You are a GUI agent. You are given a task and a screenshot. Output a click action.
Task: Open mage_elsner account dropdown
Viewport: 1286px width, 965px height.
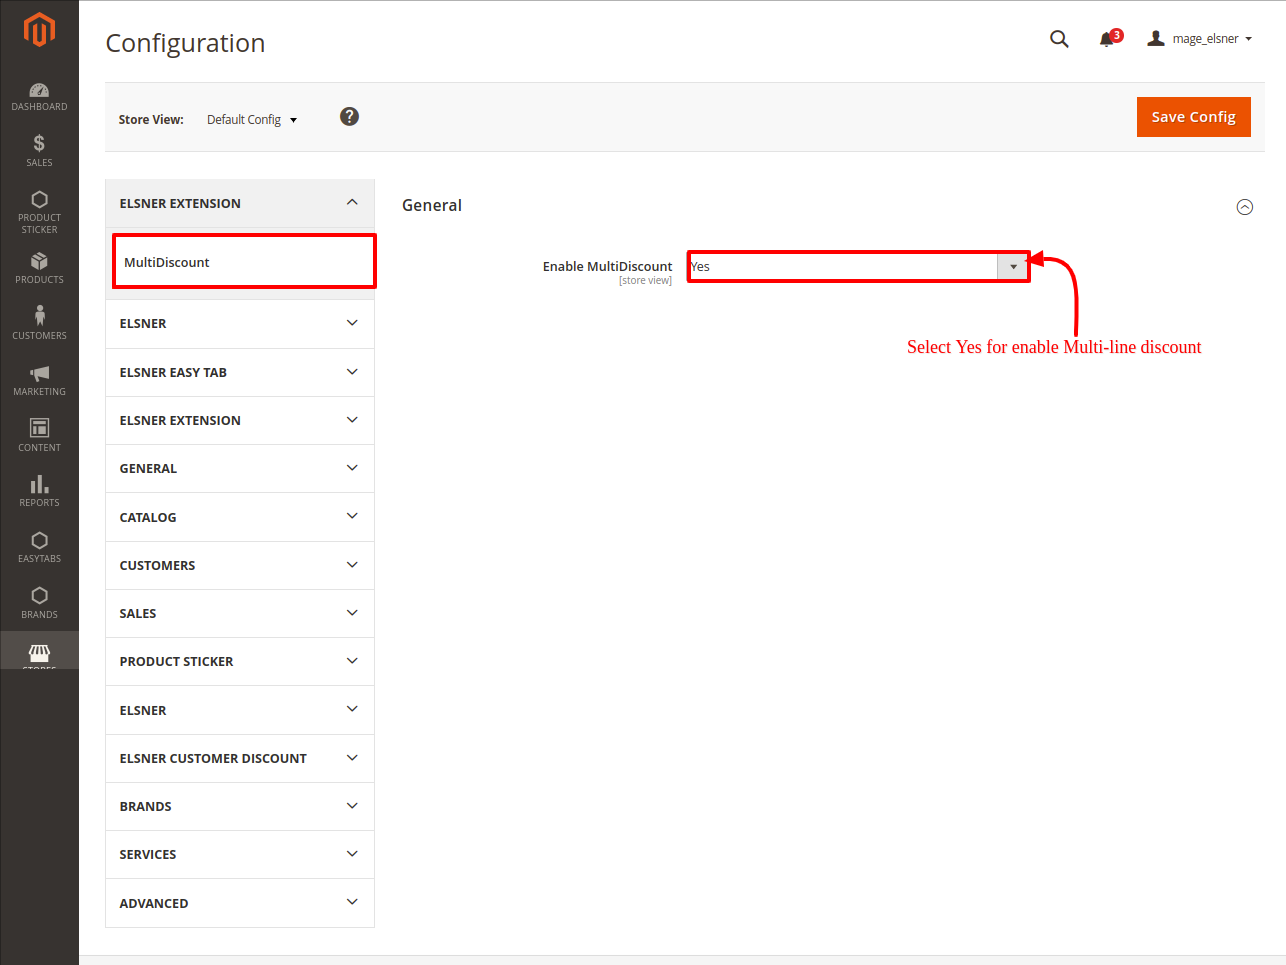[1199, 39]
